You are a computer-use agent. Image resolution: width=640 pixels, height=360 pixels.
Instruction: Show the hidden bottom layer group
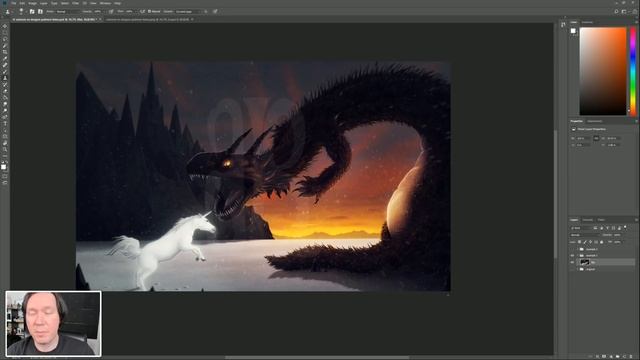[572, 269]
